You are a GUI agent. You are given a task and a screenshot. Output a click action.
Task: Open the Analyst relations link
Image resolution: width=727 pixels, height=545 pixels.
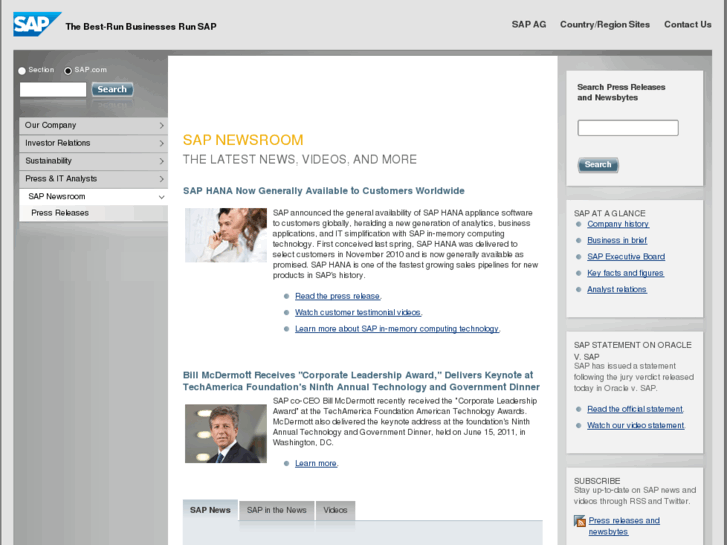617,289
